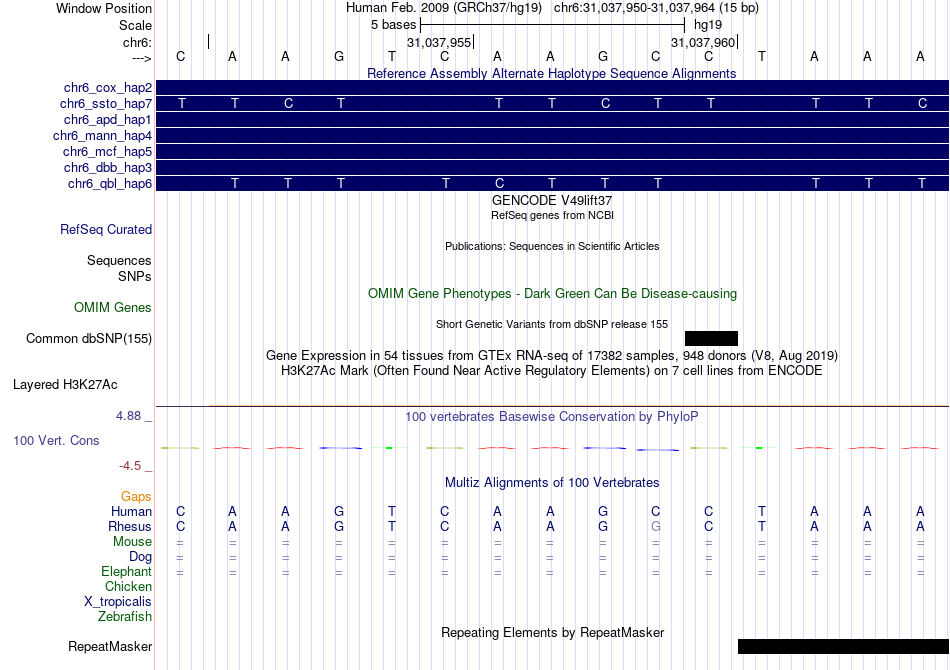
Task: Click the RefSeq genes from NCBI title
Action: [x=552, y=215]
